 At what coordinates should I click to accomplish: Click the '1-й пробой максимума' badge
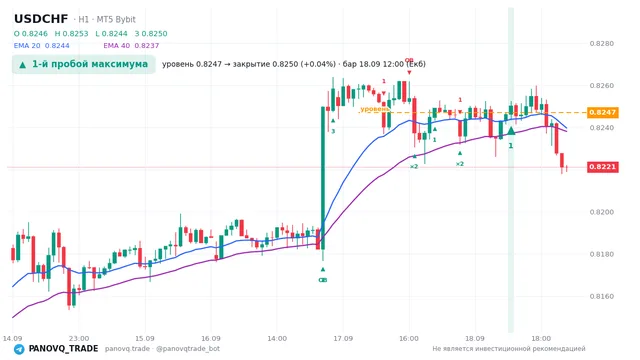tap(84, 64)
